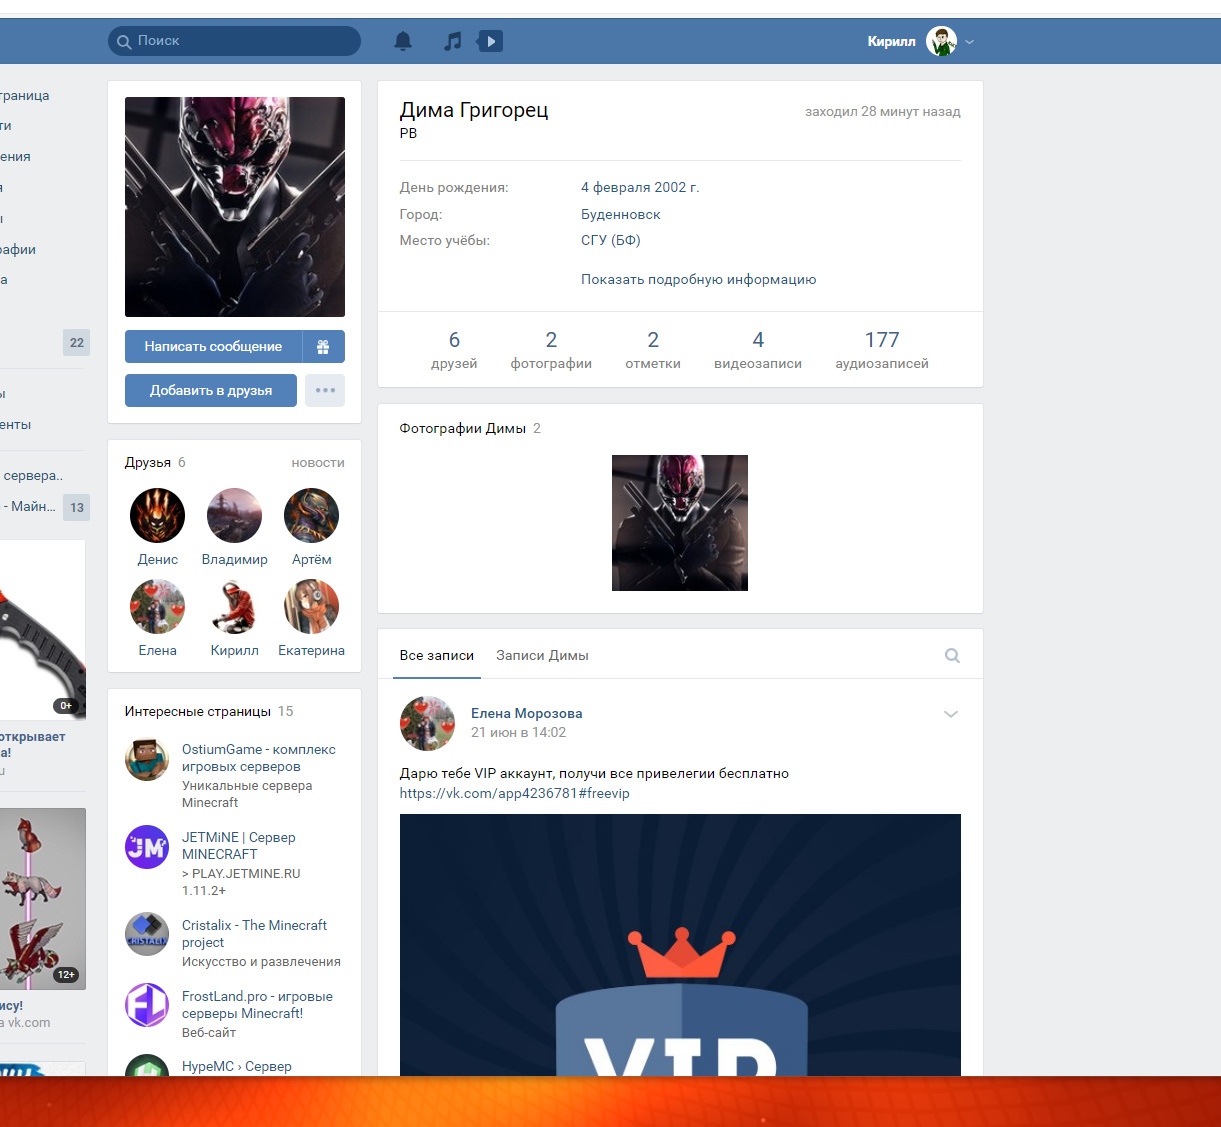Viewport: 1221px width, 1127px height.
Task: Open the photo thumbnail in Фотографии Димы
Action: click(x=680, y=523)
